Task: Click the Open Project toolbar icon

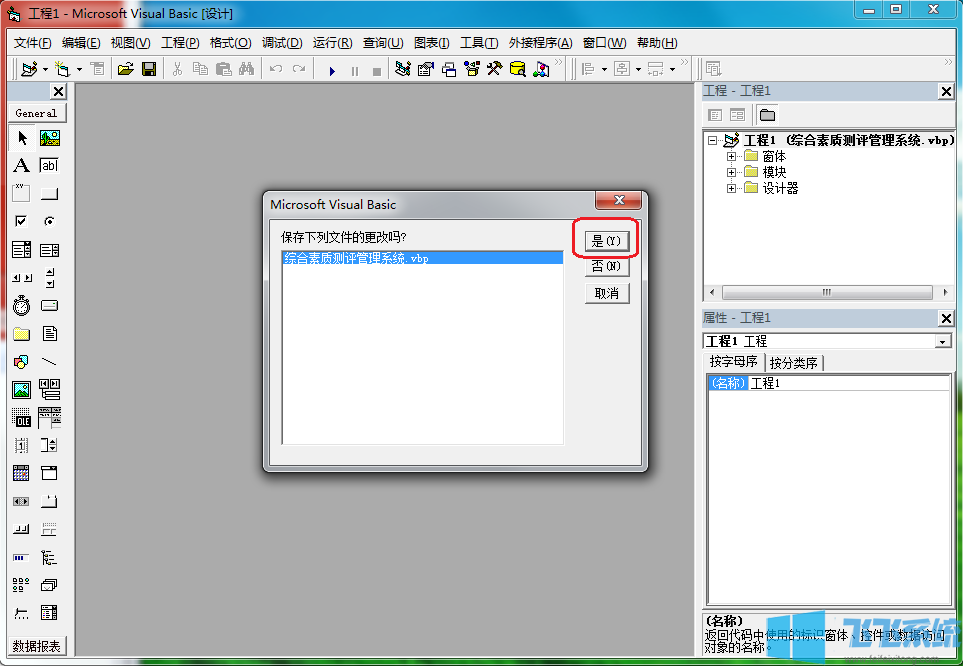Action: coord(124,69)
